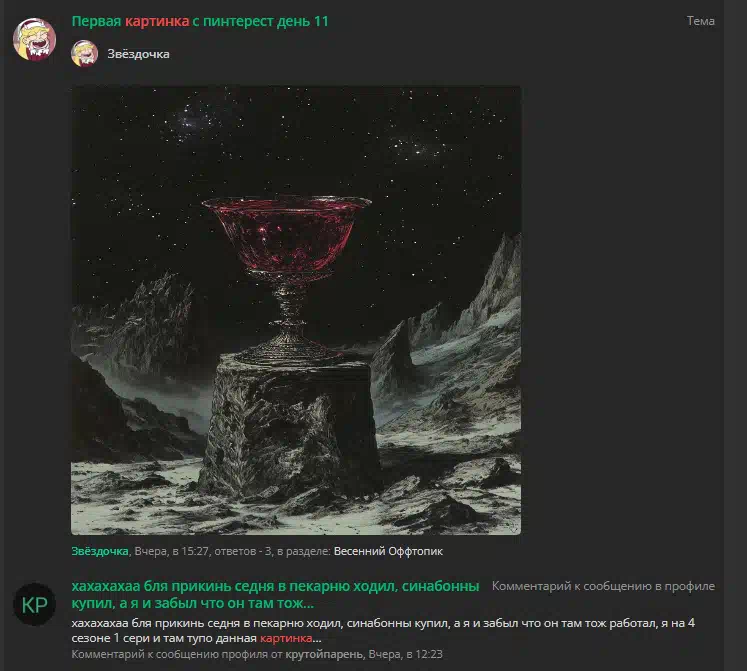Viewport: 747px width, 671px height.
Task: Click the highlighted red 'картинка' word in comment snippet
Action: click(x=286, y=638)
